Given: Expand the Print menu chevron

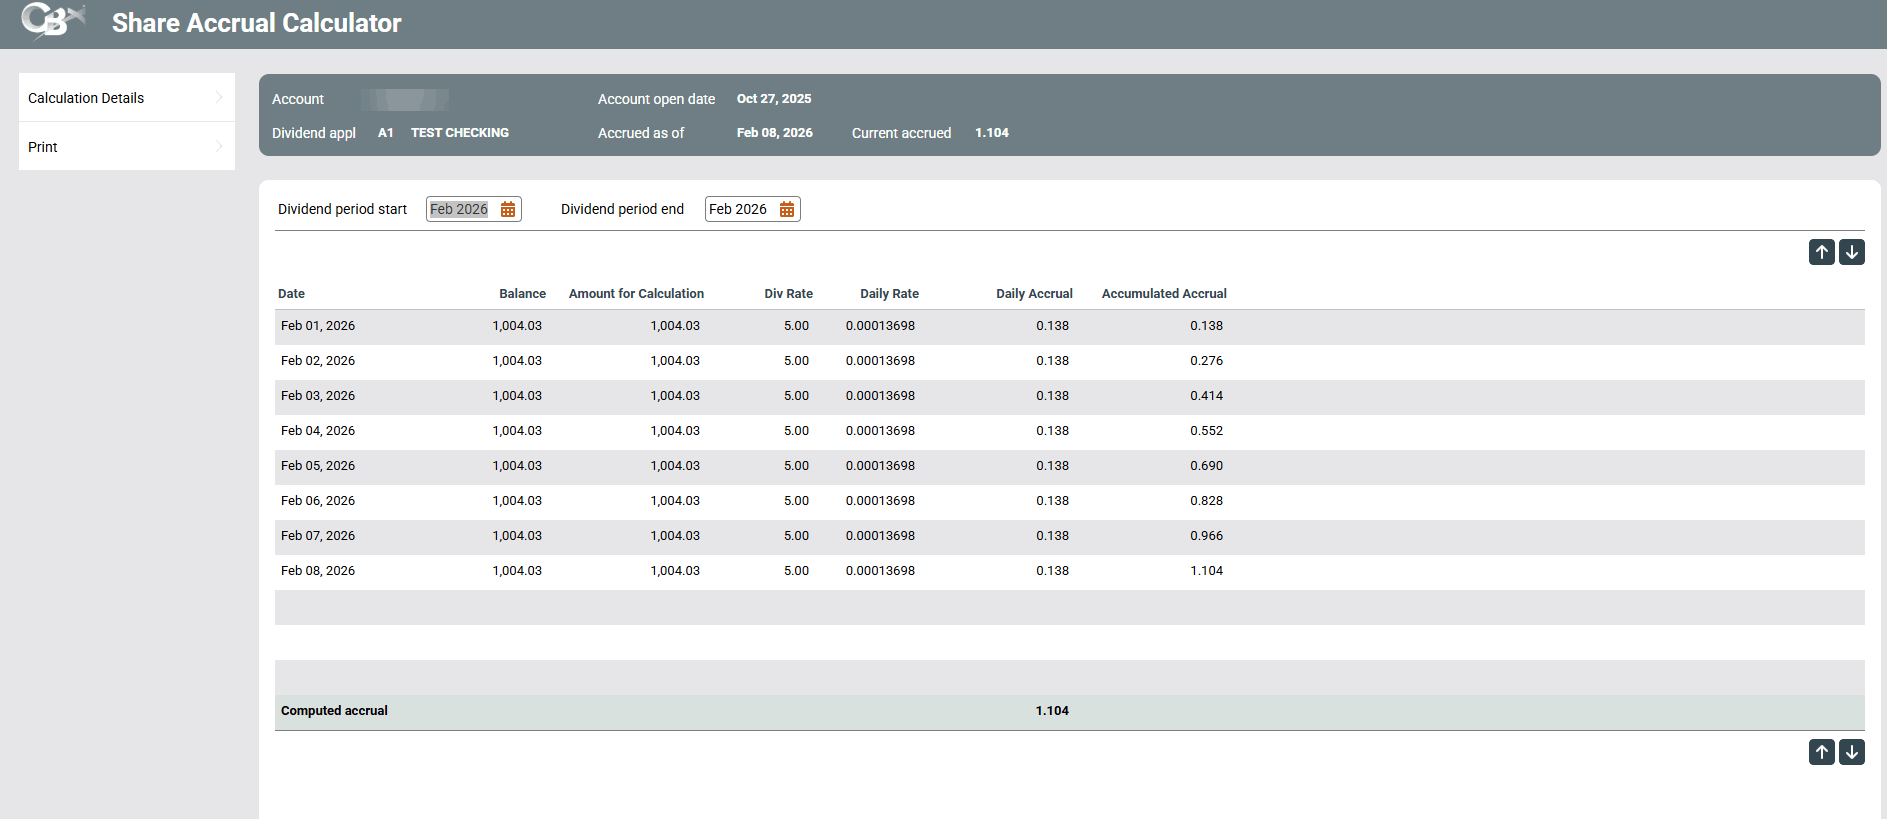Looking at the screenshot, I should click(x=219, y=147).
